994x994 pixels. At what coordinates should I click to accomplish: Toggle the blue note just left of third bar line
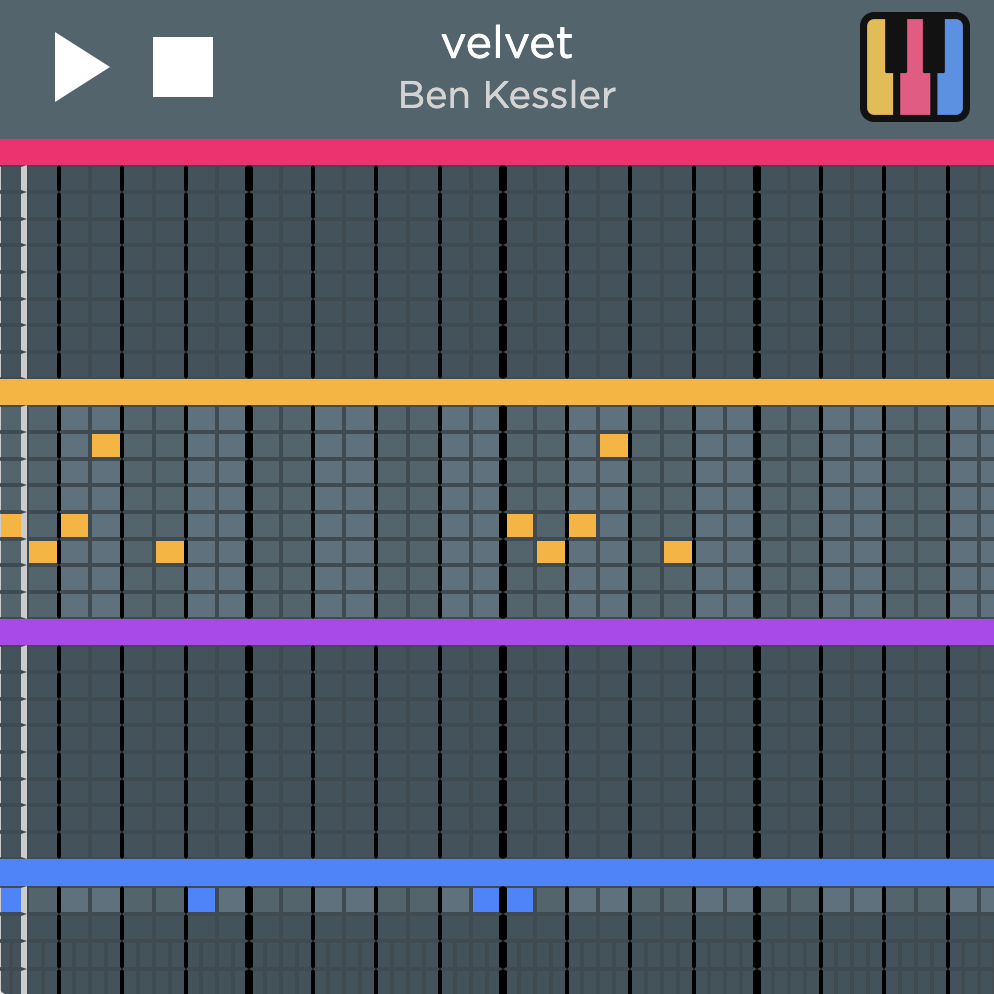click(486, 900)
